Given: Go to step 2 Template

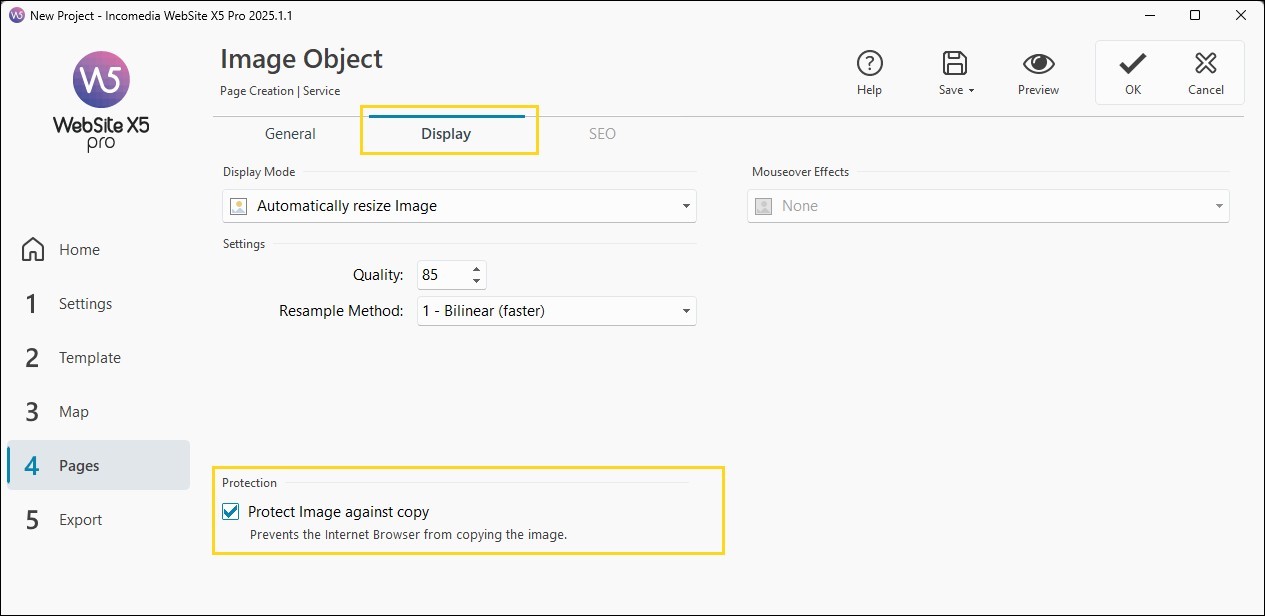Looking at the screenshot, I should 98,358.
